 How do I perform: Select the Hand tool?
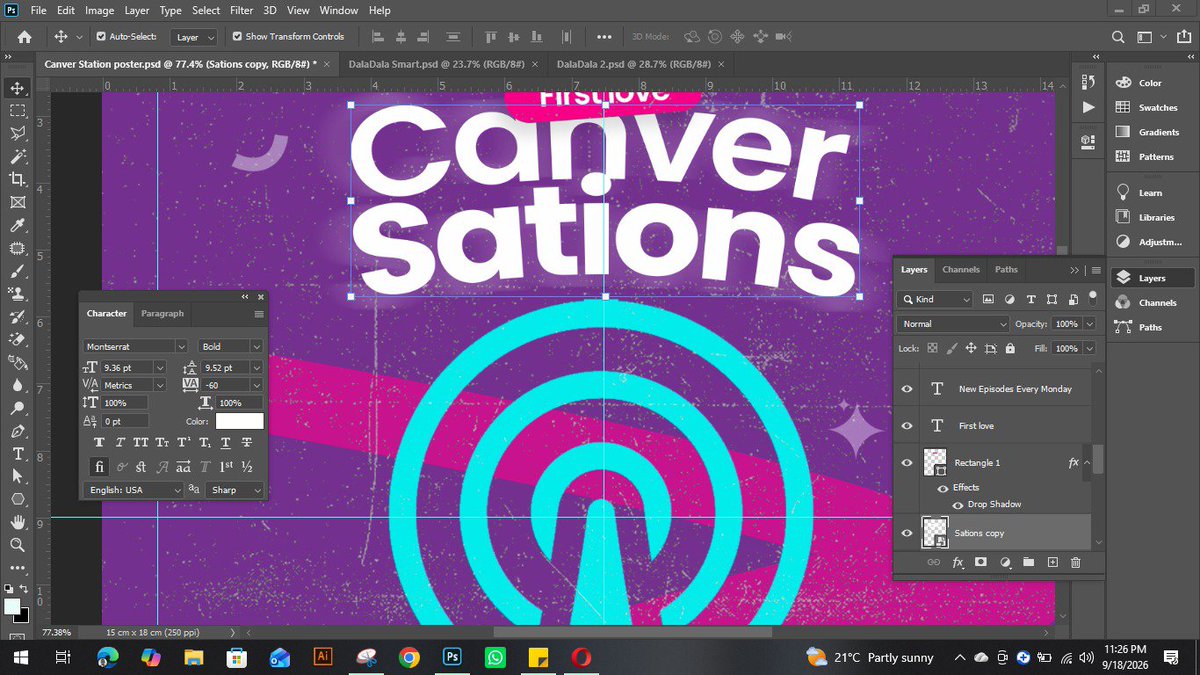point(18,522)
